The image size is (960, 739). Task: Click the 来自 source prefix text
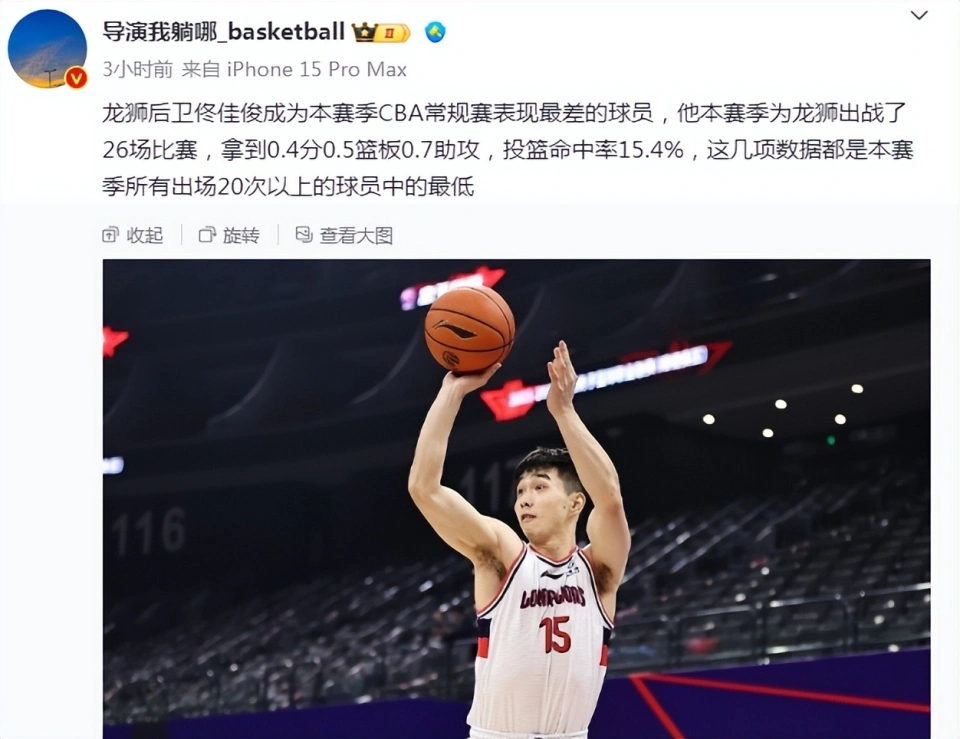coord(201,69)
